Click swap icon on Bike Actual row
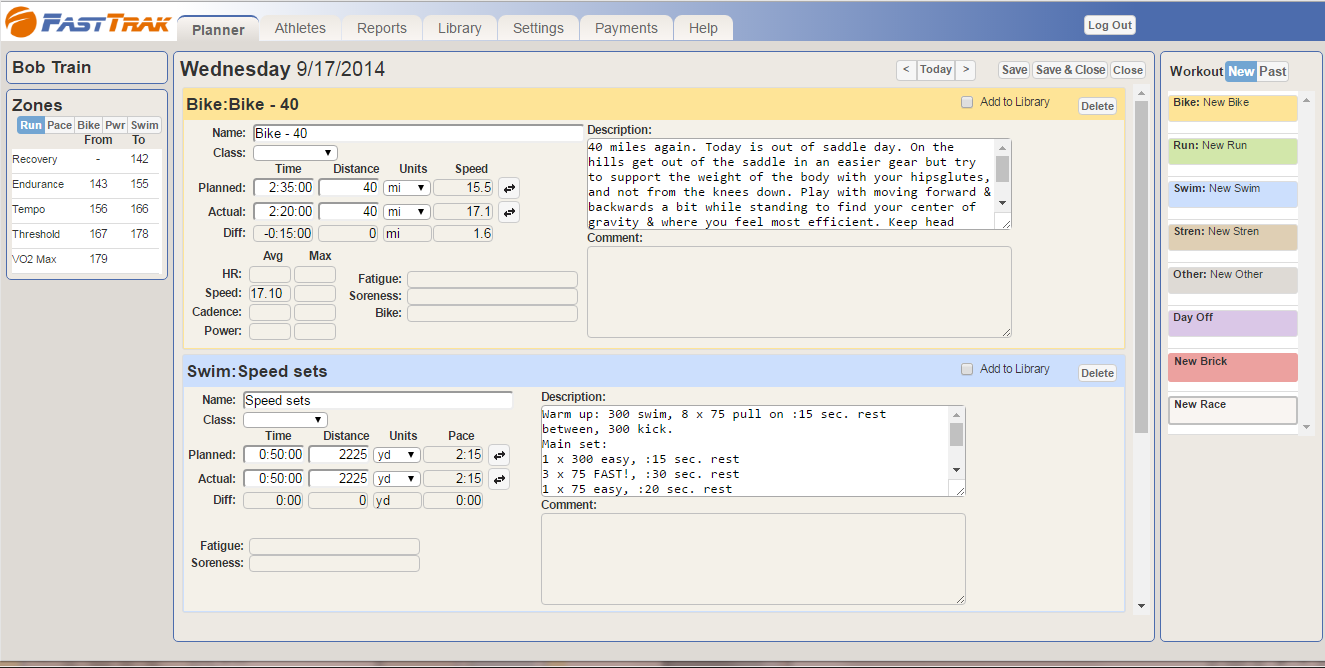The height and width of the screenshot is (668, 1325). [508, 212]
